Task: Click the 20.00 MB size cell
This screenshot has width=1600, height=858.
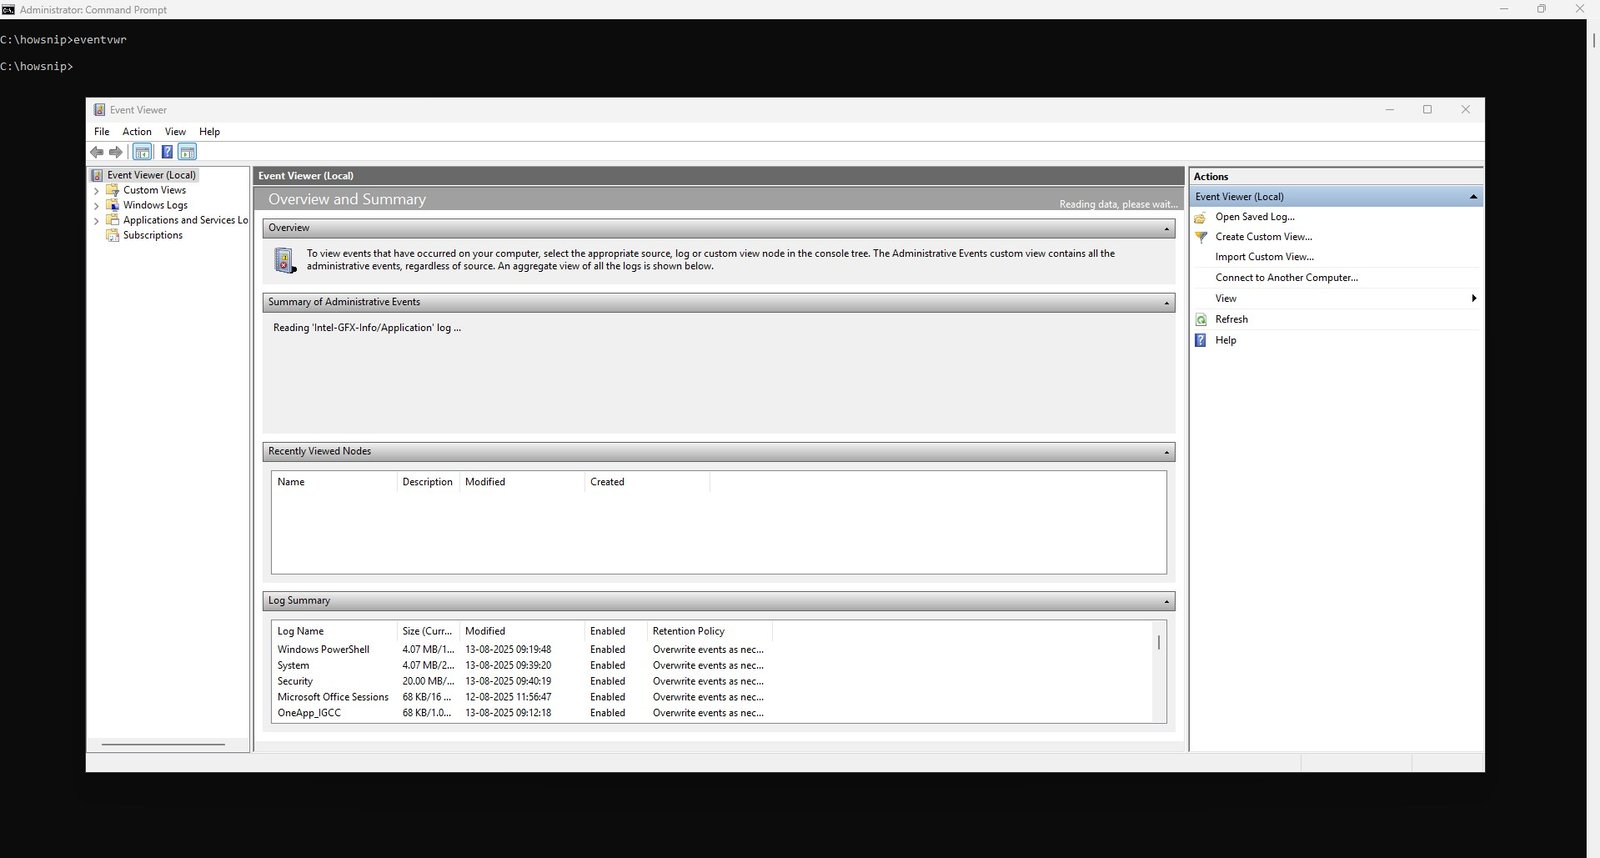Action: 428,682
